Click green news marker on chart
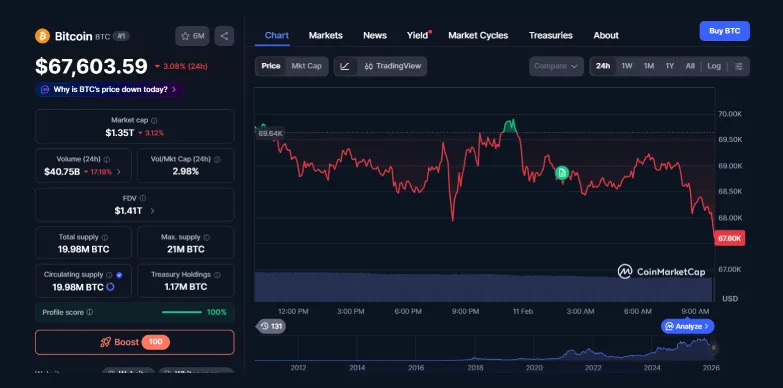Image resolution: width=783 pixels, height=388 pixels. pos(562,173)
